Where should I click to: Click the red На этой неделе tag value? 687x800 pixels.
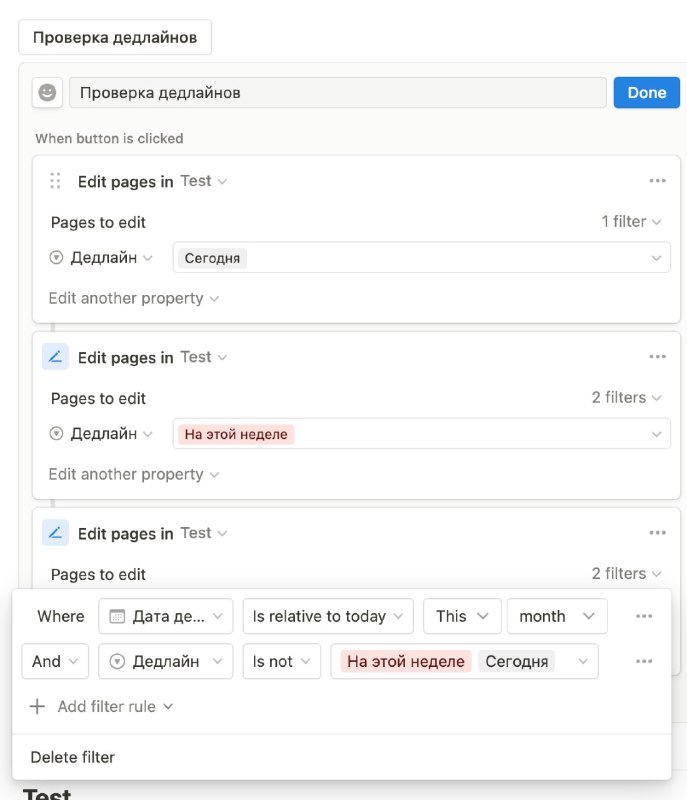coord(236,434)
